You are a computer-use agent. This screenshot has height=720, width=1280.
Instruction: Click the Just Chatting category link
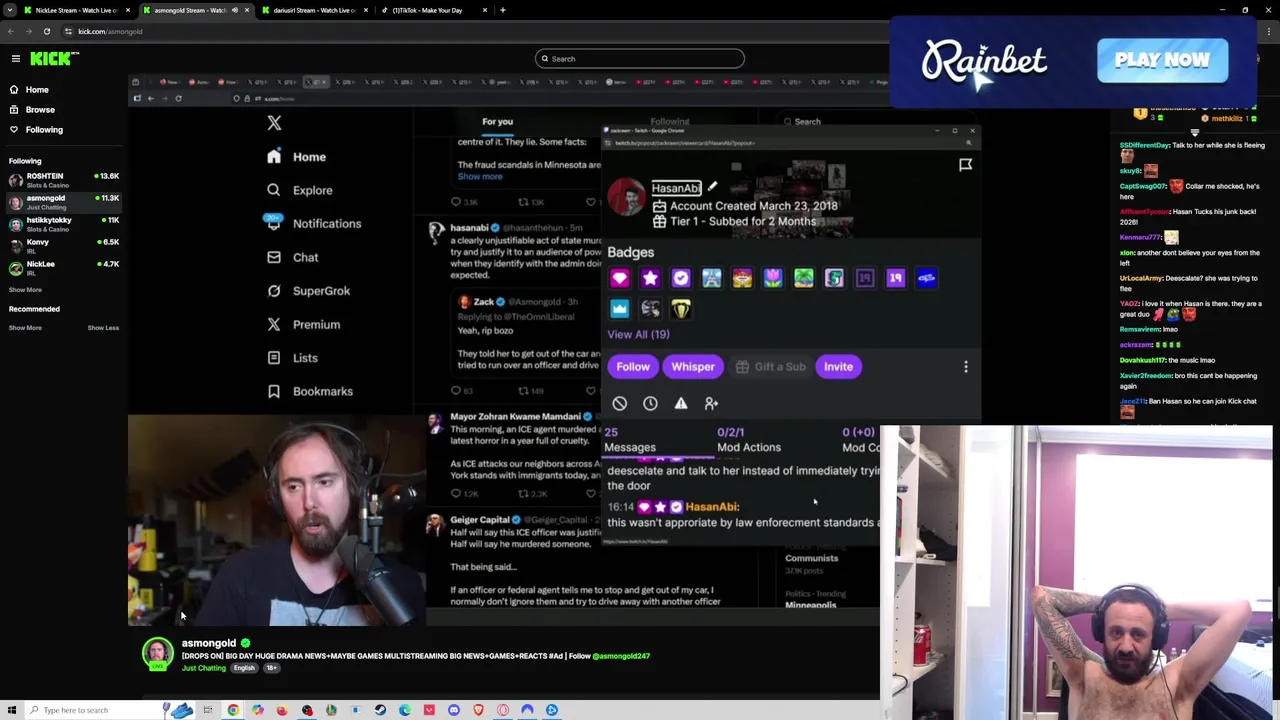tap(203, 668)
